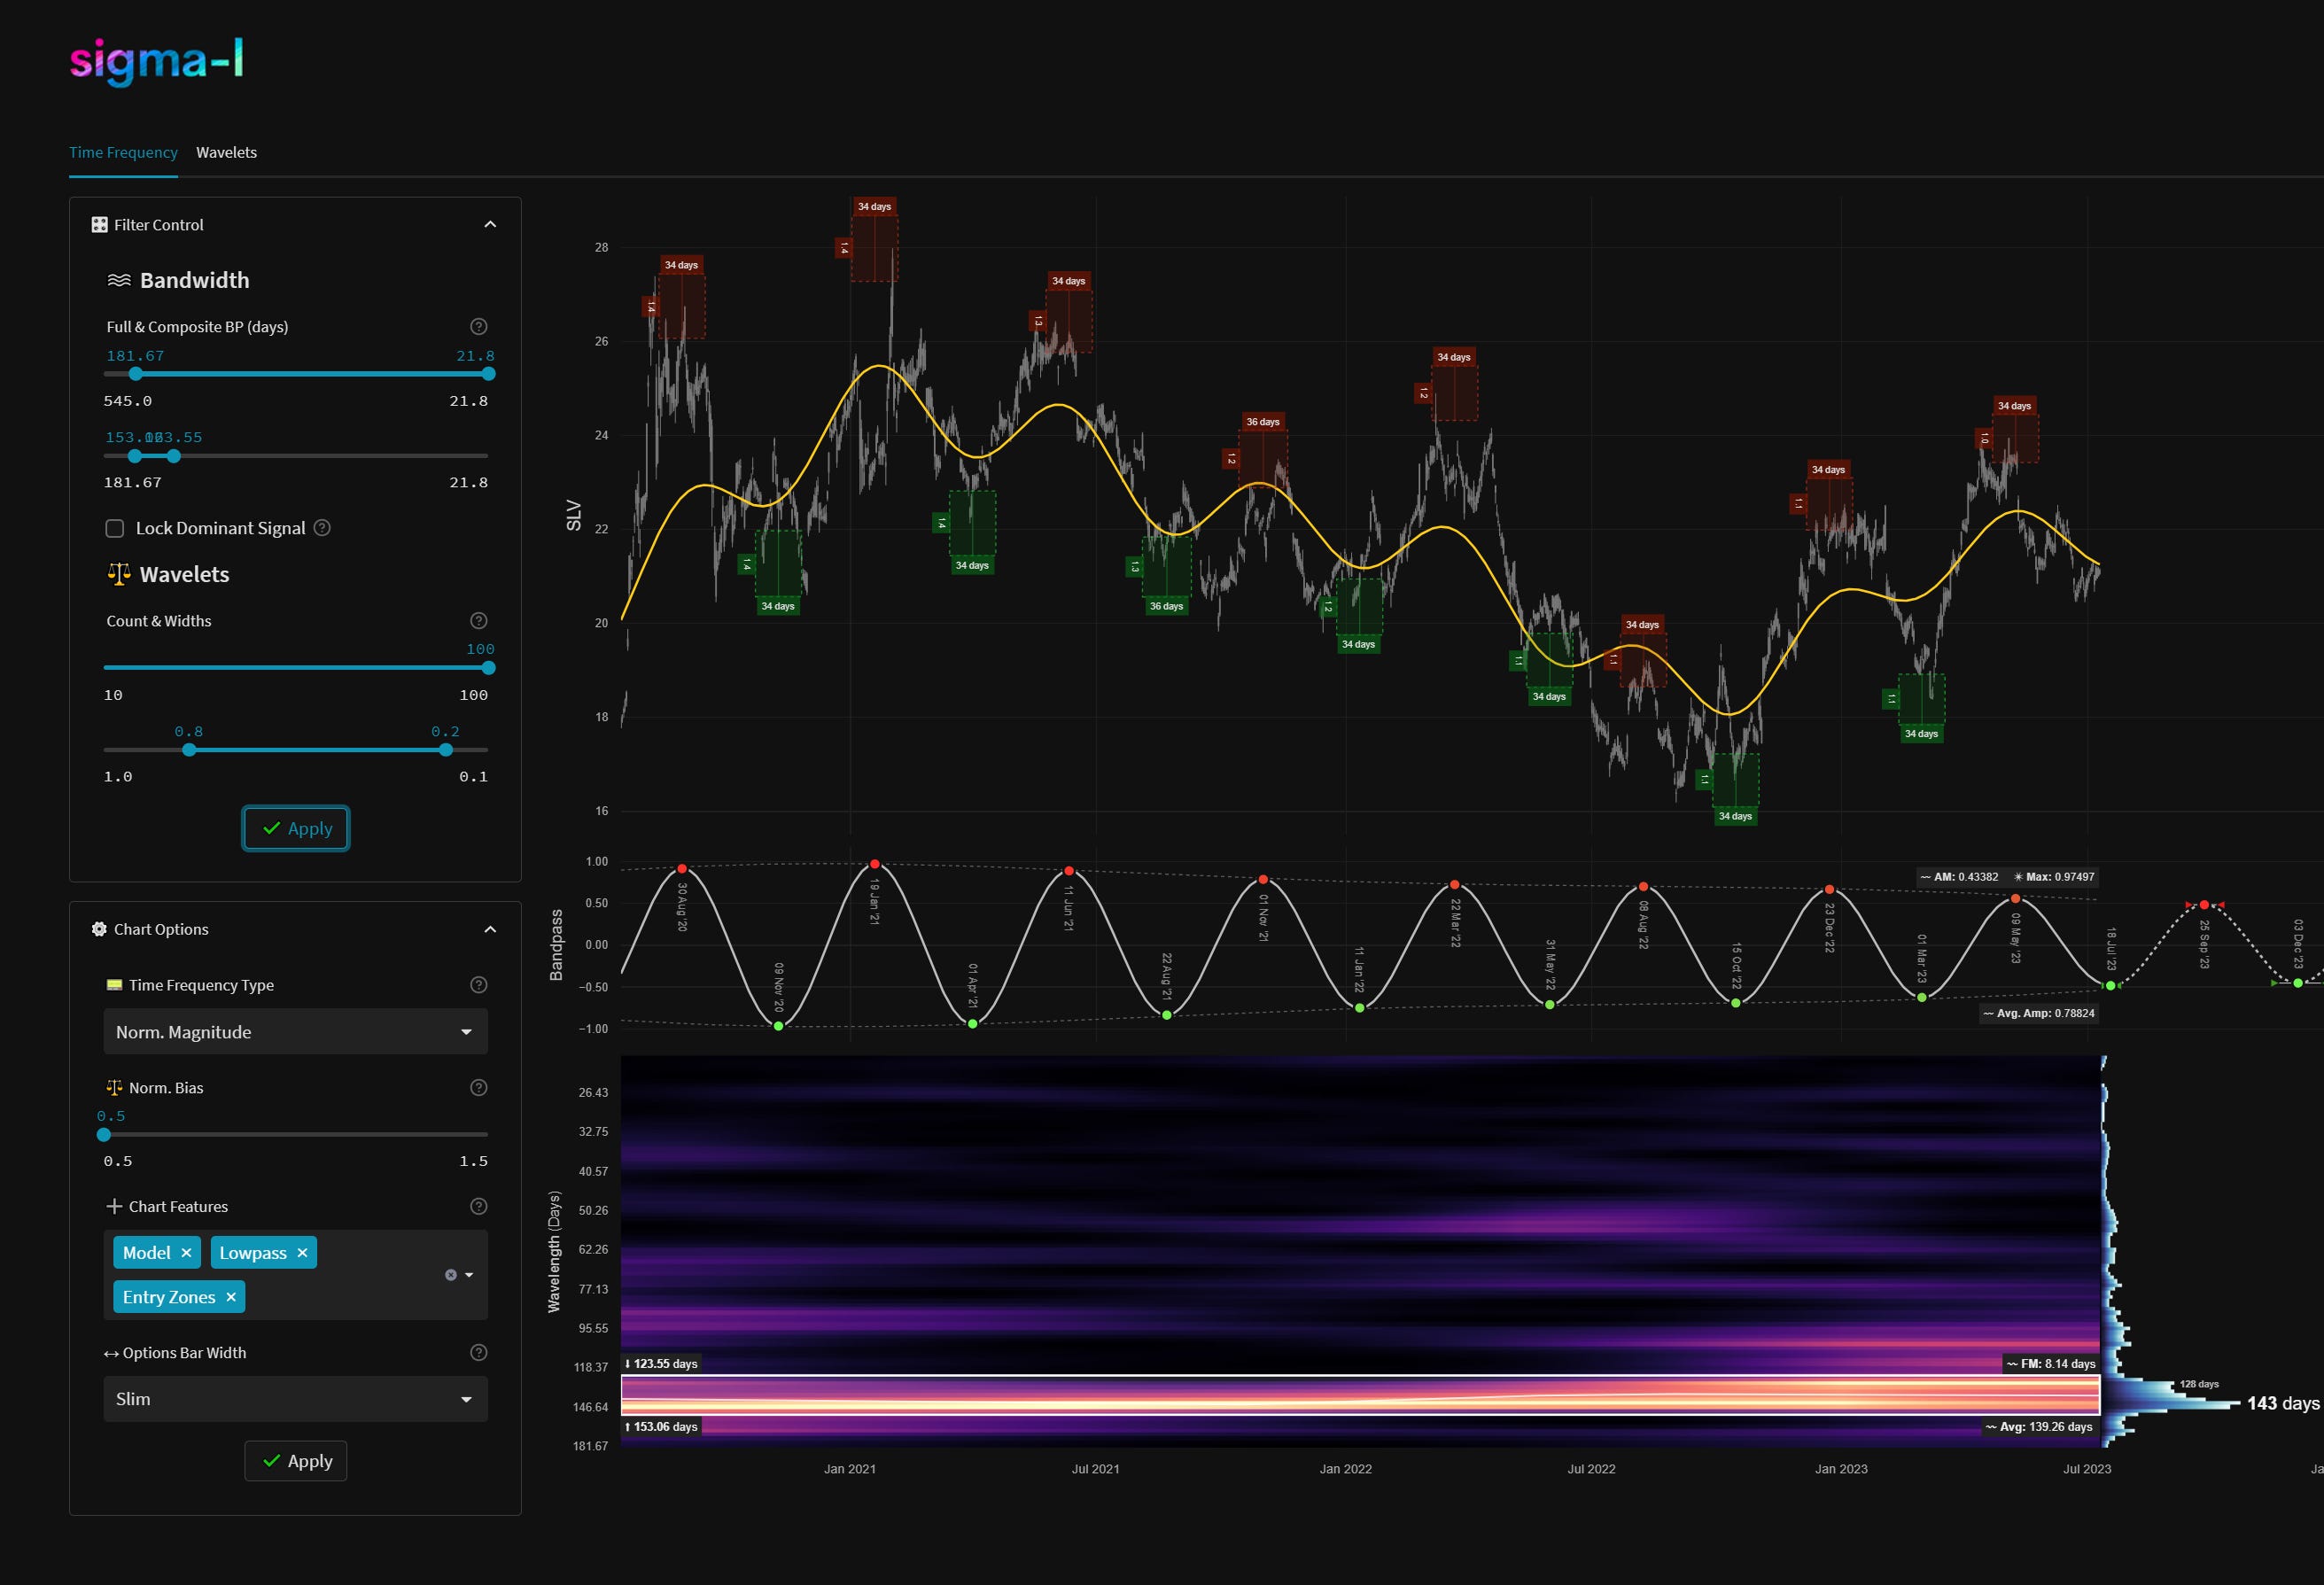Remove the Entry Zones feature tag
The image size is (2324, 1585).
pos(231,1297)
